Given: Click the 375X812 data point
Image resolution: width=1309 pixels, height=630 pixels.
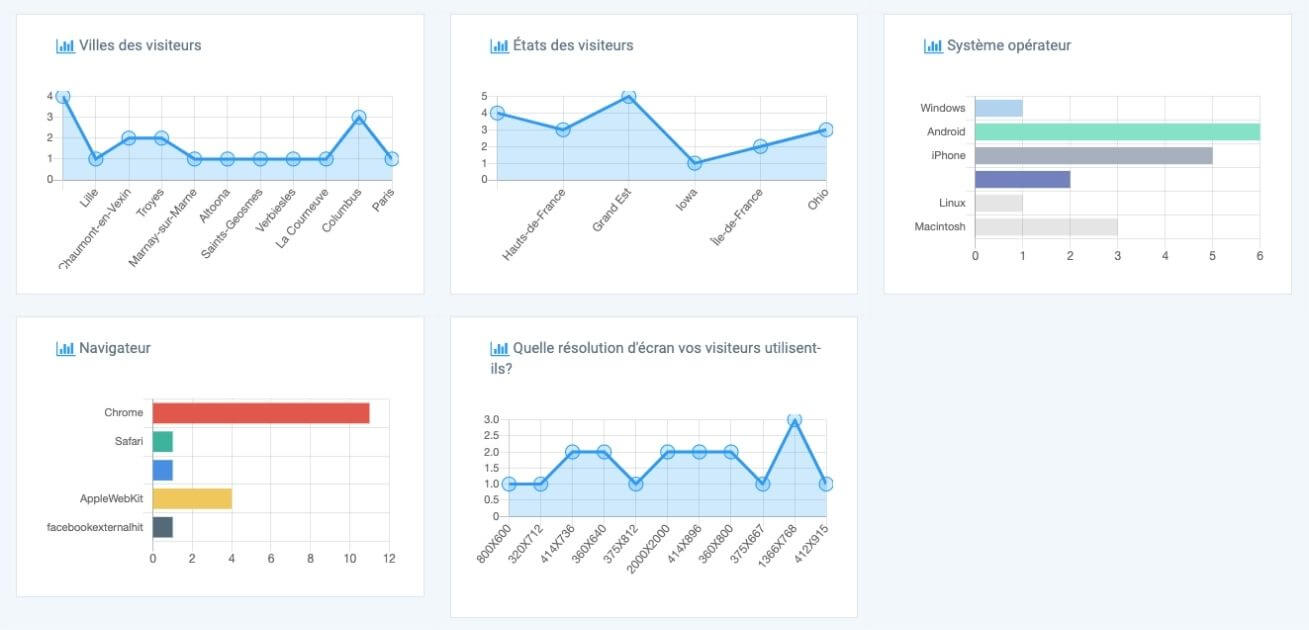Looking at the screenshot, I should tap(636, 484).
